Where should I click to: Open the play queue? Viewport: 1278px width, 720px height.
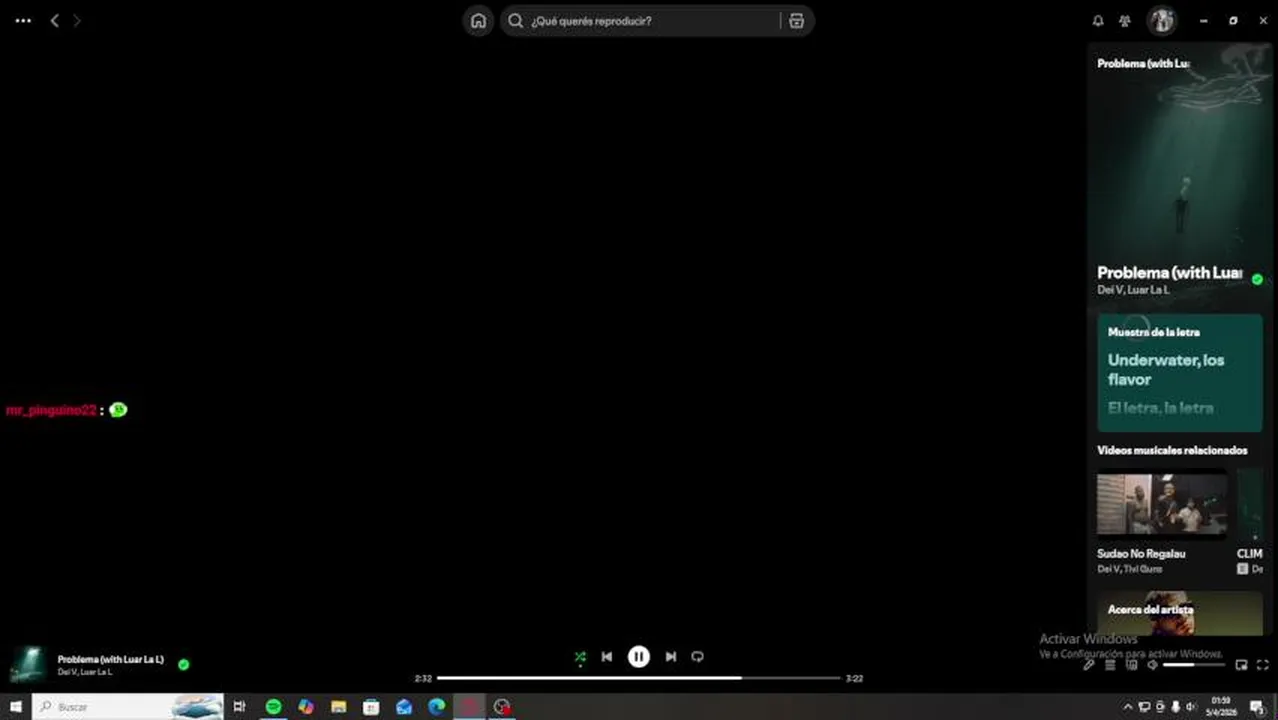click(1110, 665)
